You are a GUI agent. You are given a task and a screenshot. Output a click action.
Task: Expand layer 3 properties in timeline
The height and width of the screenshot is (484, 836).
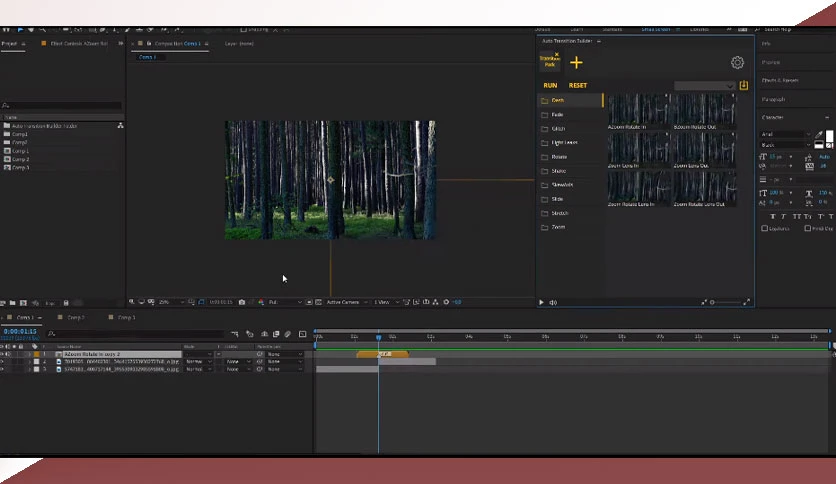pyautogui.click(x=29, y=369)
